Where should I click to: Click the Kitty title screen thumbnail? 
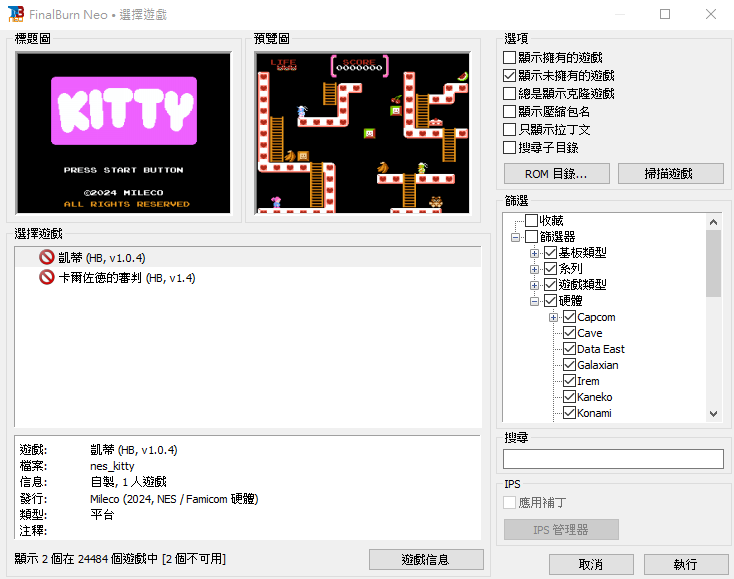(x=124, y=133)
